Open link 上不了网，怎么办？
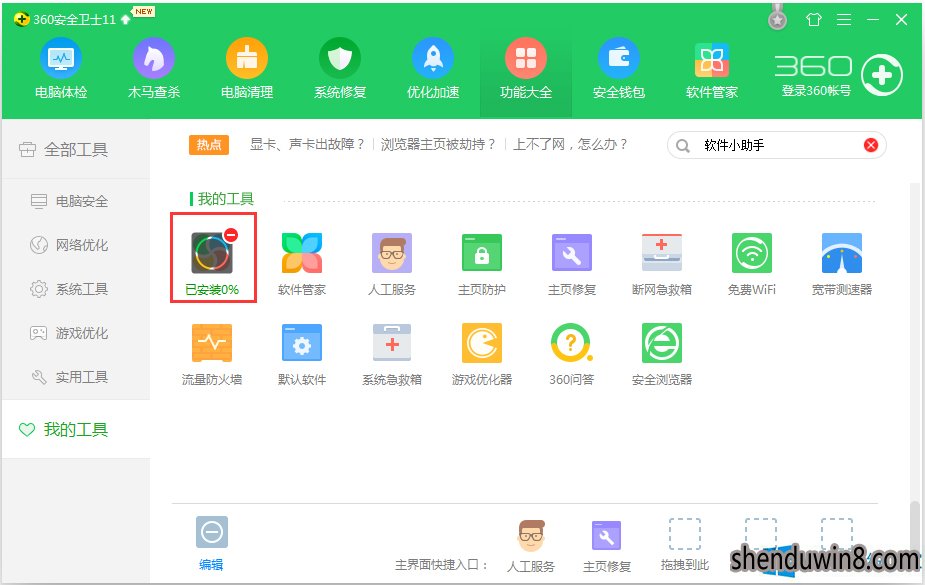This screenshot has height=585, width=925. [x=570, y=144]
